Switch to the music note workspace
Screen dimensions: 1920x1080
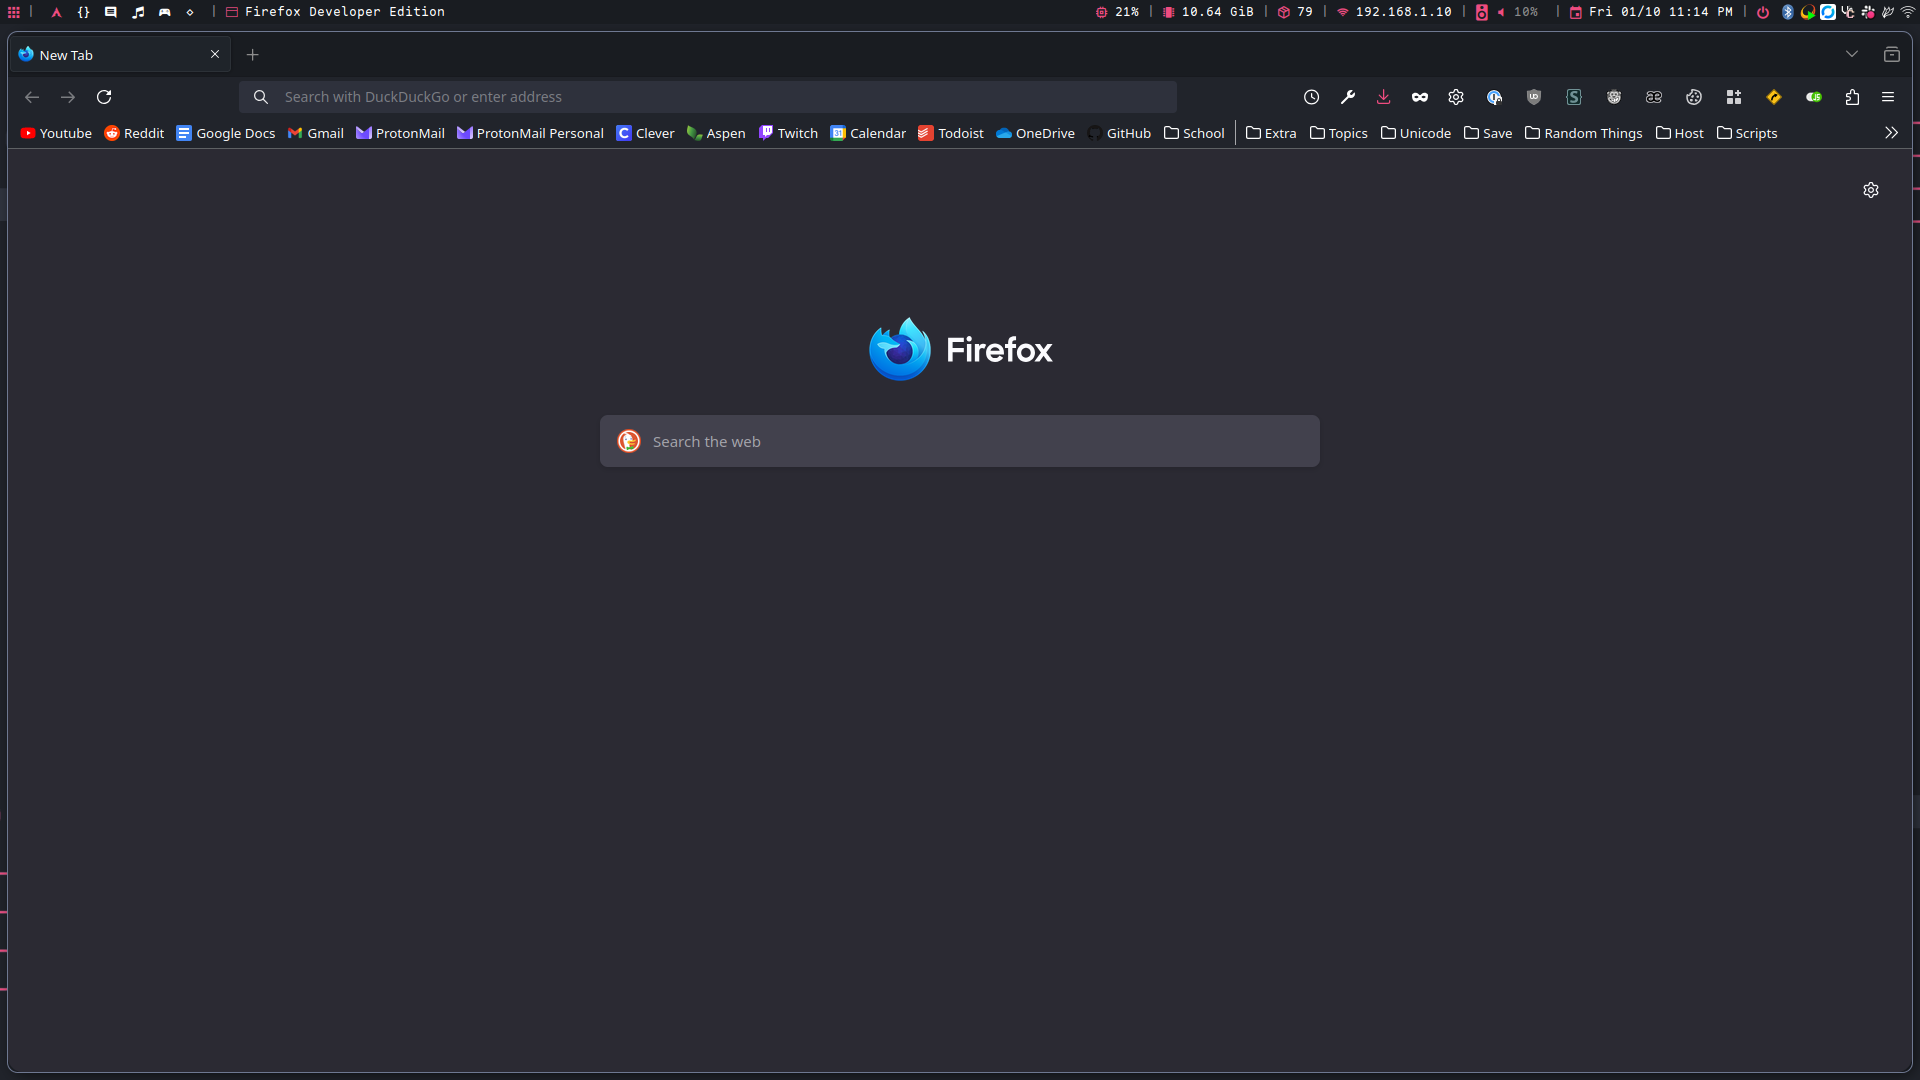(138, 12)
